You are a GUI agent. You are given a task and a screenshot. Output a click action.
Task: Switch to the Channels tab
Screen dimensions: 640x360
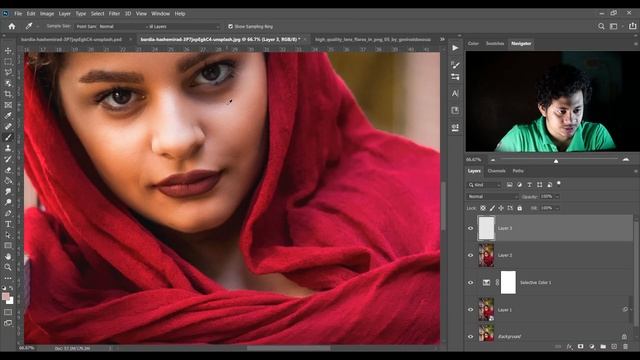coord(496,171)
